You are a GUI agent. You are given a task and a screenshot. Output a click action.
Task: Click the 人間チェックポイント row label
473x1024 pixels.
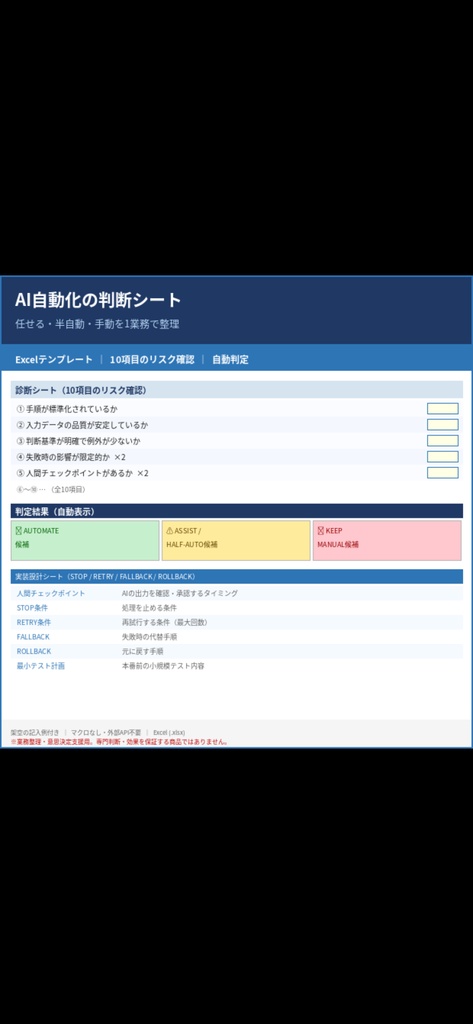pos(51,594)
